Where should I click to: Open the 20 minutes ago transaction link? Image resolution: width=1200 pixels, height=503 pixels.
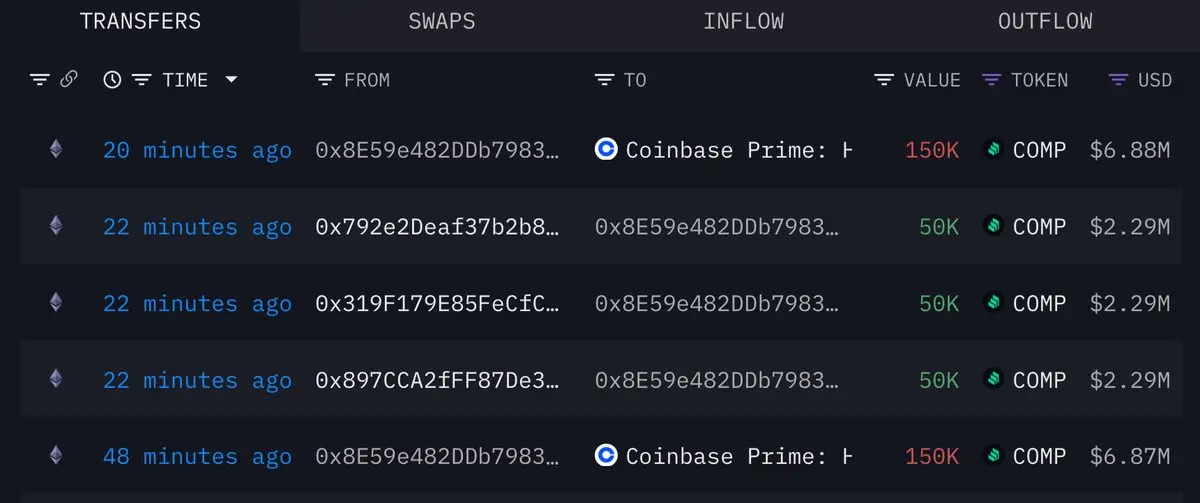[x=197, y=150]
